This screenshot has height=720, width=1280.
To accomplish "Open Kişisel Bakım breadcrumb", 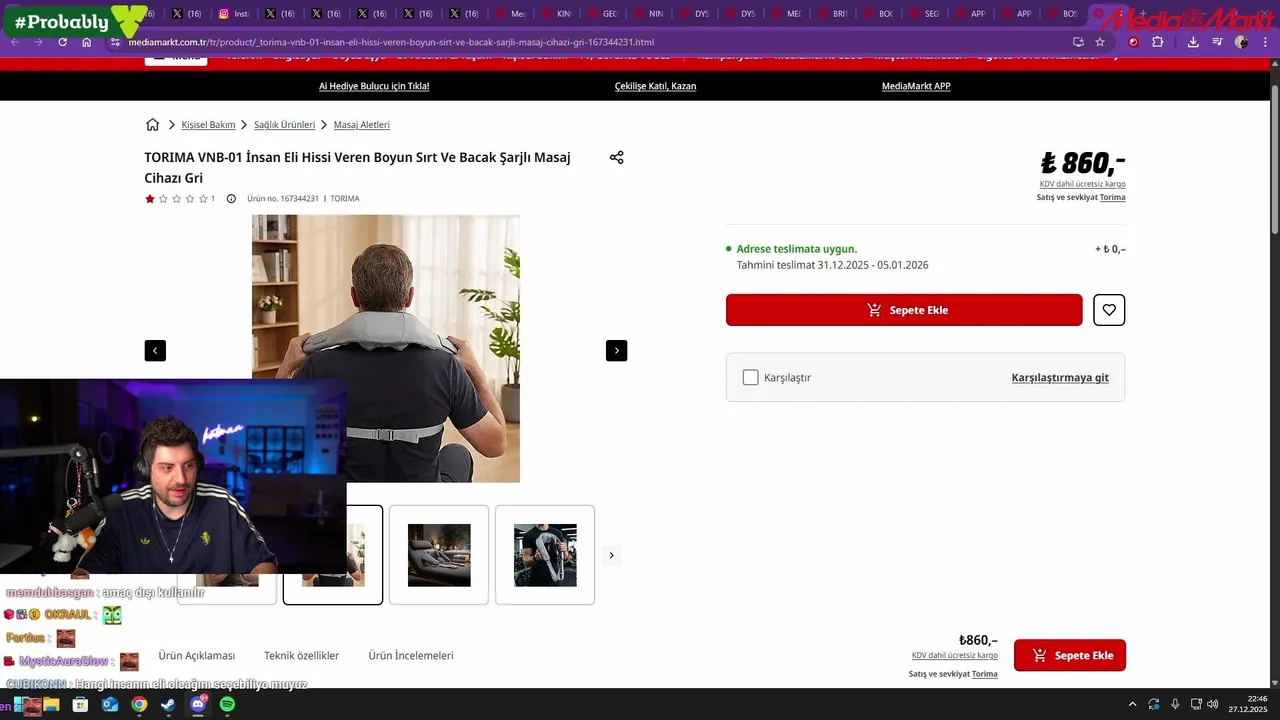I will coord(208,125).
